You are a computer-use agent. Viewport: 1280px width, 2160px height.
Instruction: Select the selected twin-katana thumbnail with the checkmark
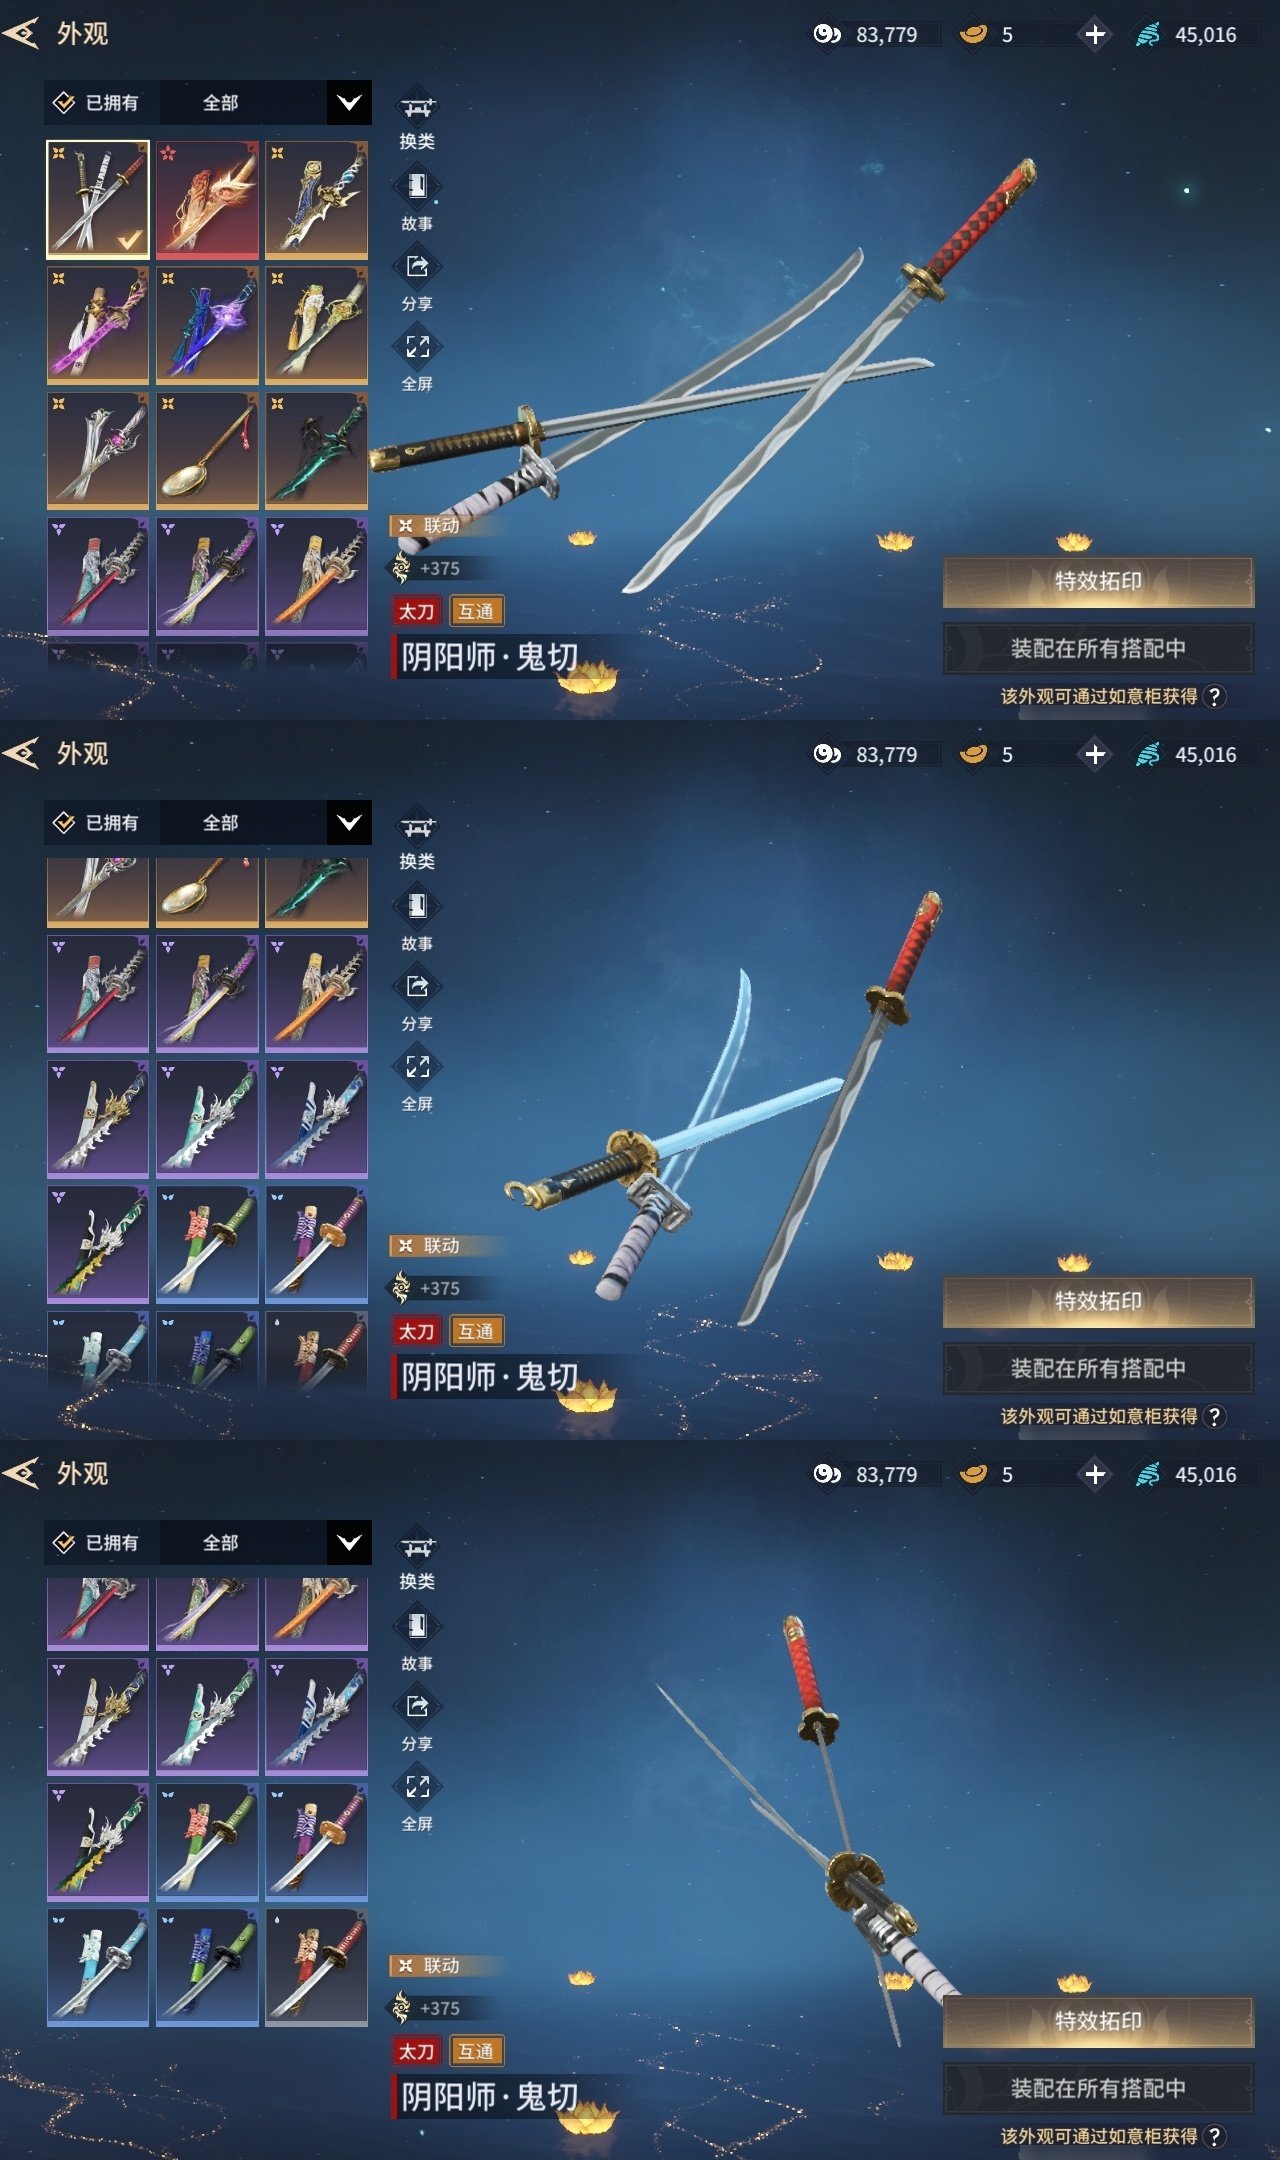tap(98, 199)
